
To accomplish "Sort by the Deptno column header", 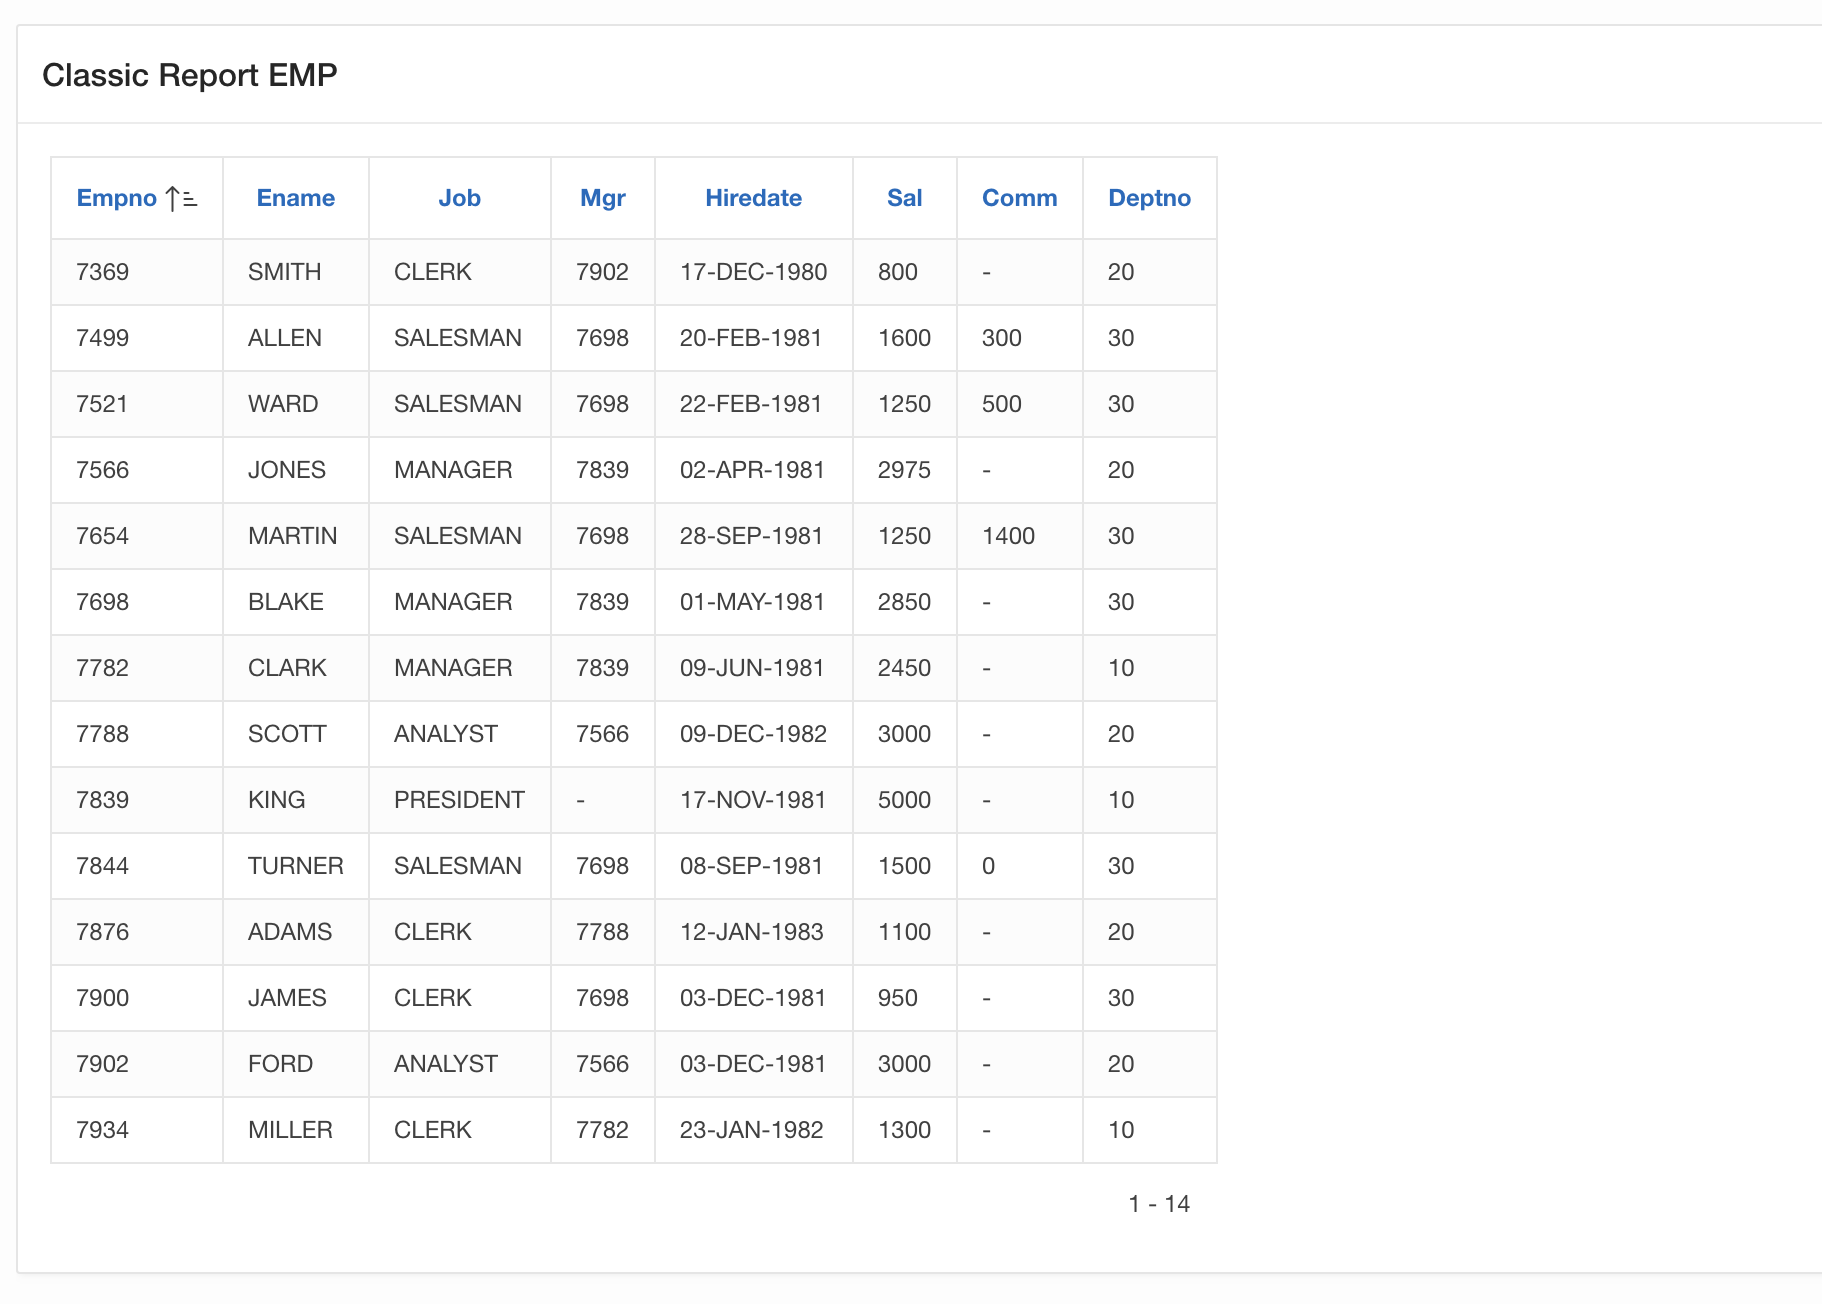I will point(1149,198).
